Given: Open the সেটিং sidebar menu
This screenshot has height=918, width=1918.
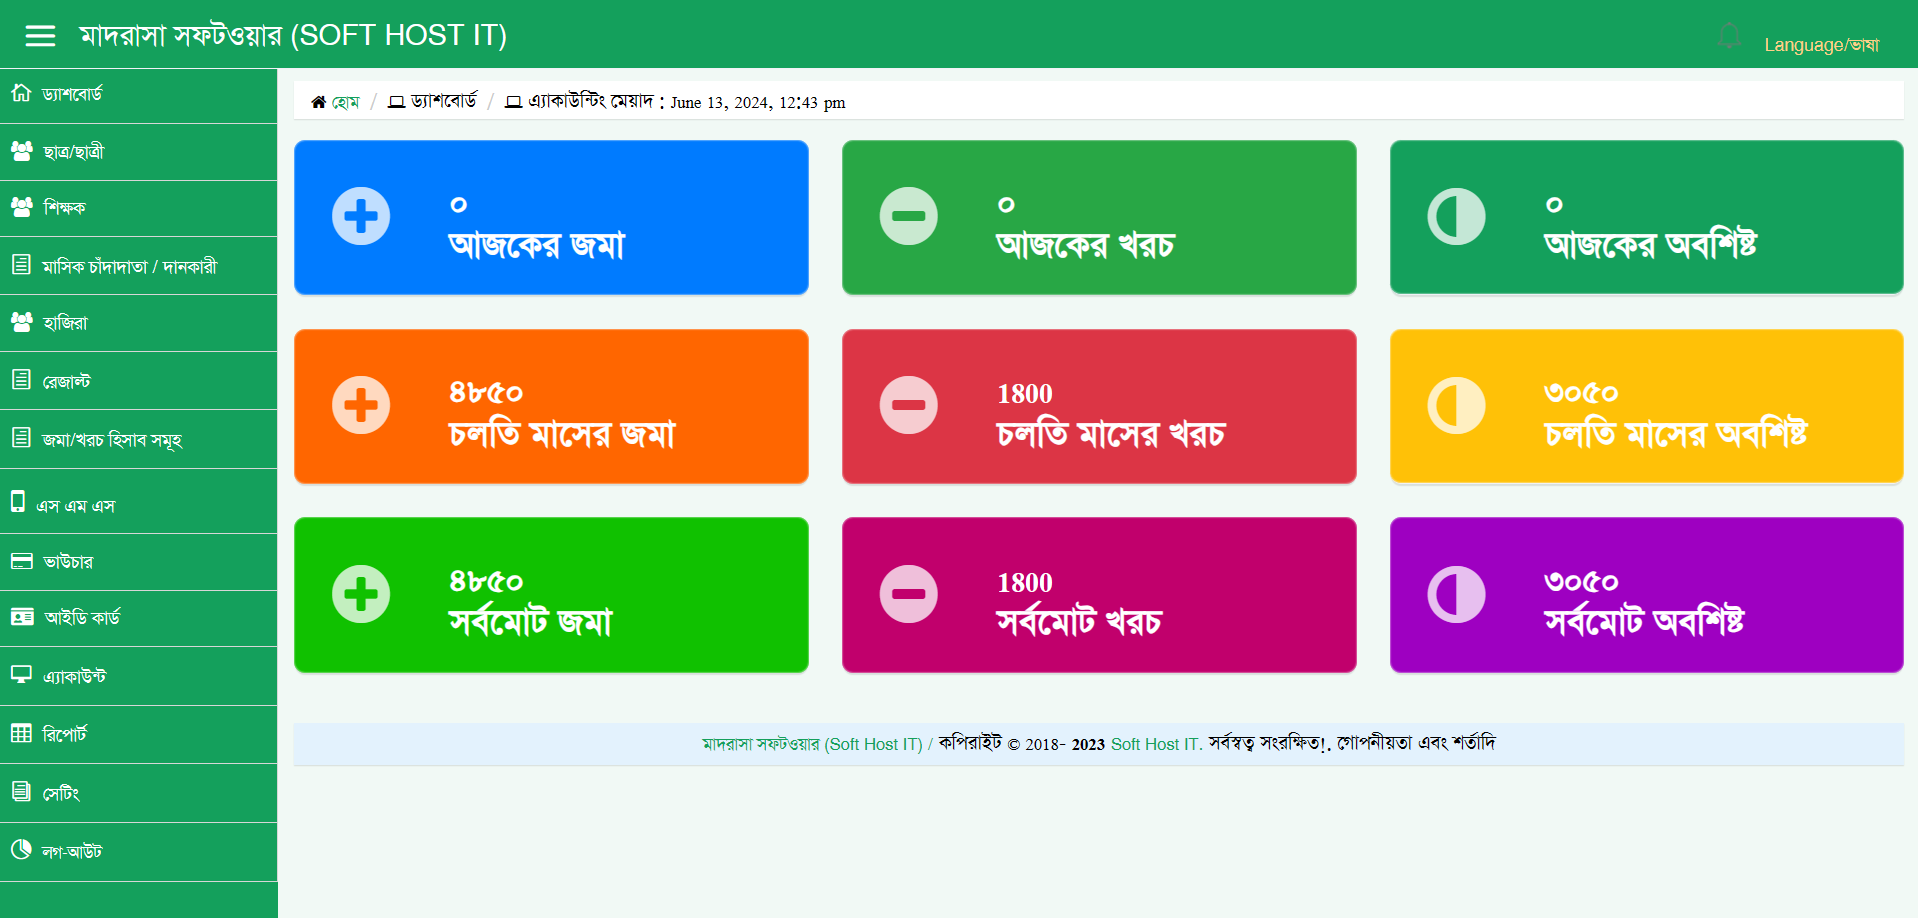Looking at the screenshot, I should point(60,793).
